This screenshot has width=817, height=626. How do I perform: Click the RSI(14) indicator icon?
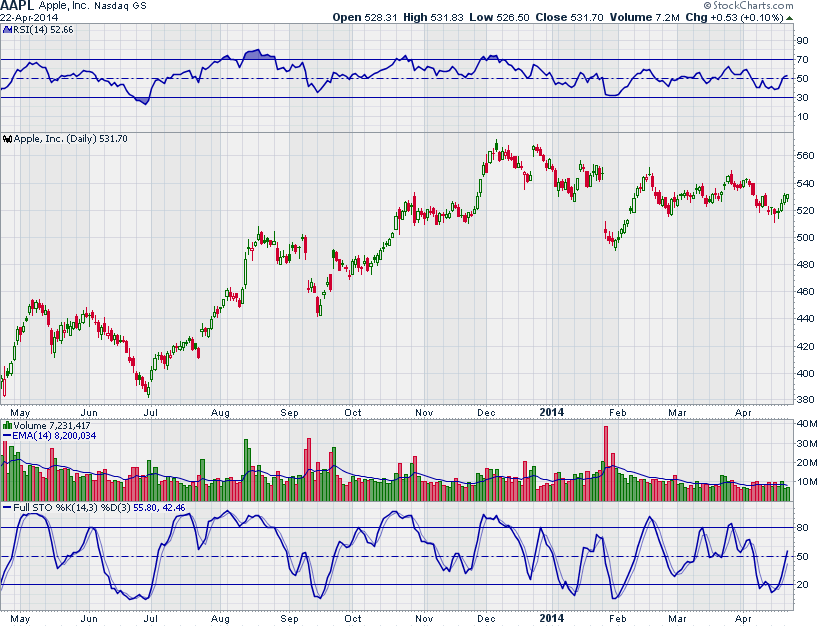[x=7, y=30]
